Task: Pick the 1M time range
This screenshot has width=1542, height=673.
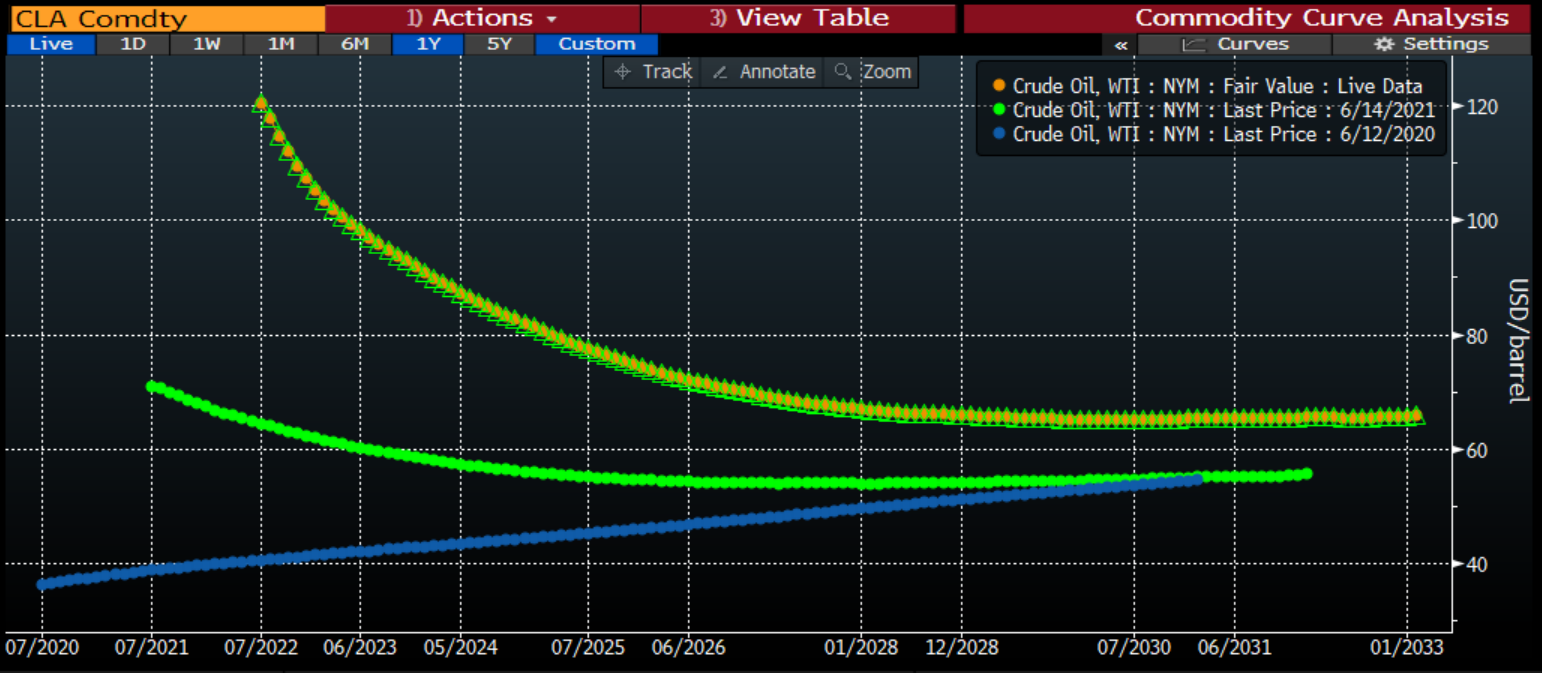Action: click(x=280, y=44)
